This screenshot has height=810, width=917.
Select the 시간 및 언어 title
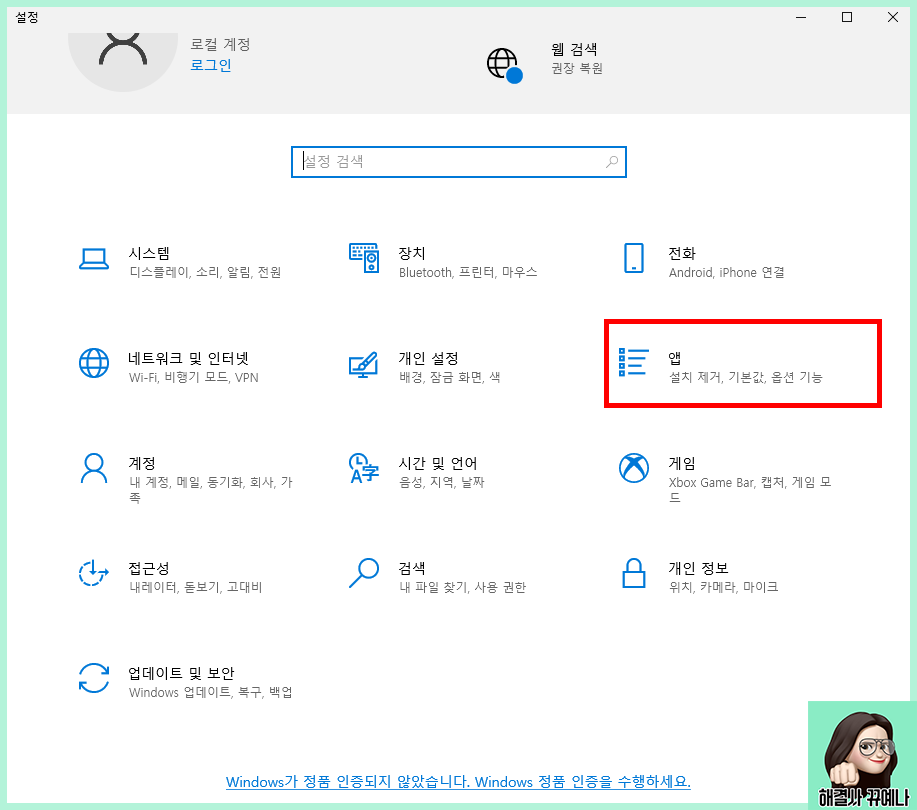pos(437,463)
